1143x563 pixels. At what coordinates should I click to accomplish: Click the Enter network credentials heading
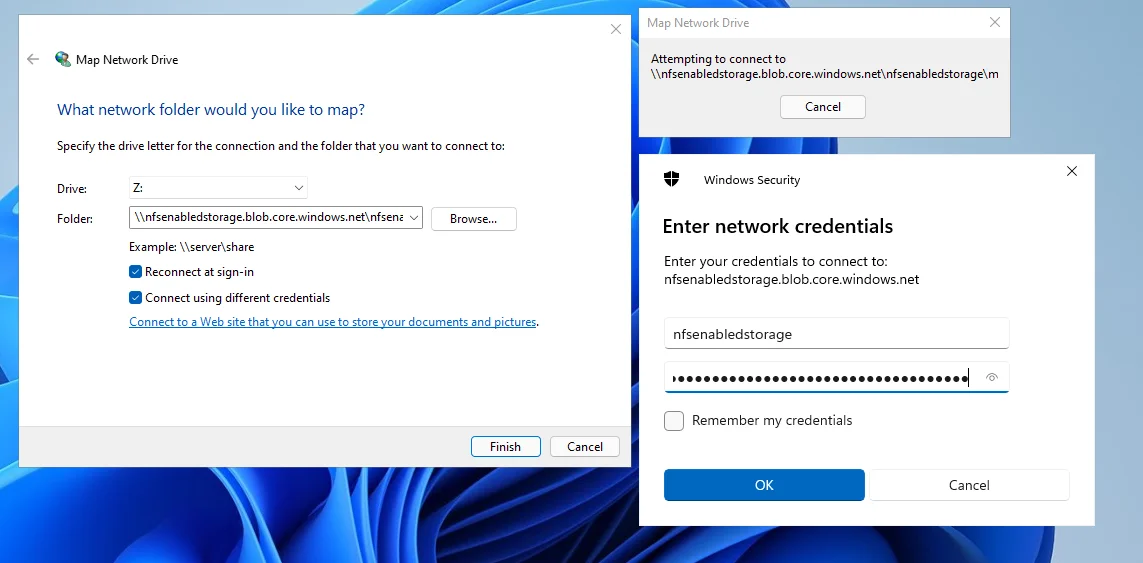point(777,226)
